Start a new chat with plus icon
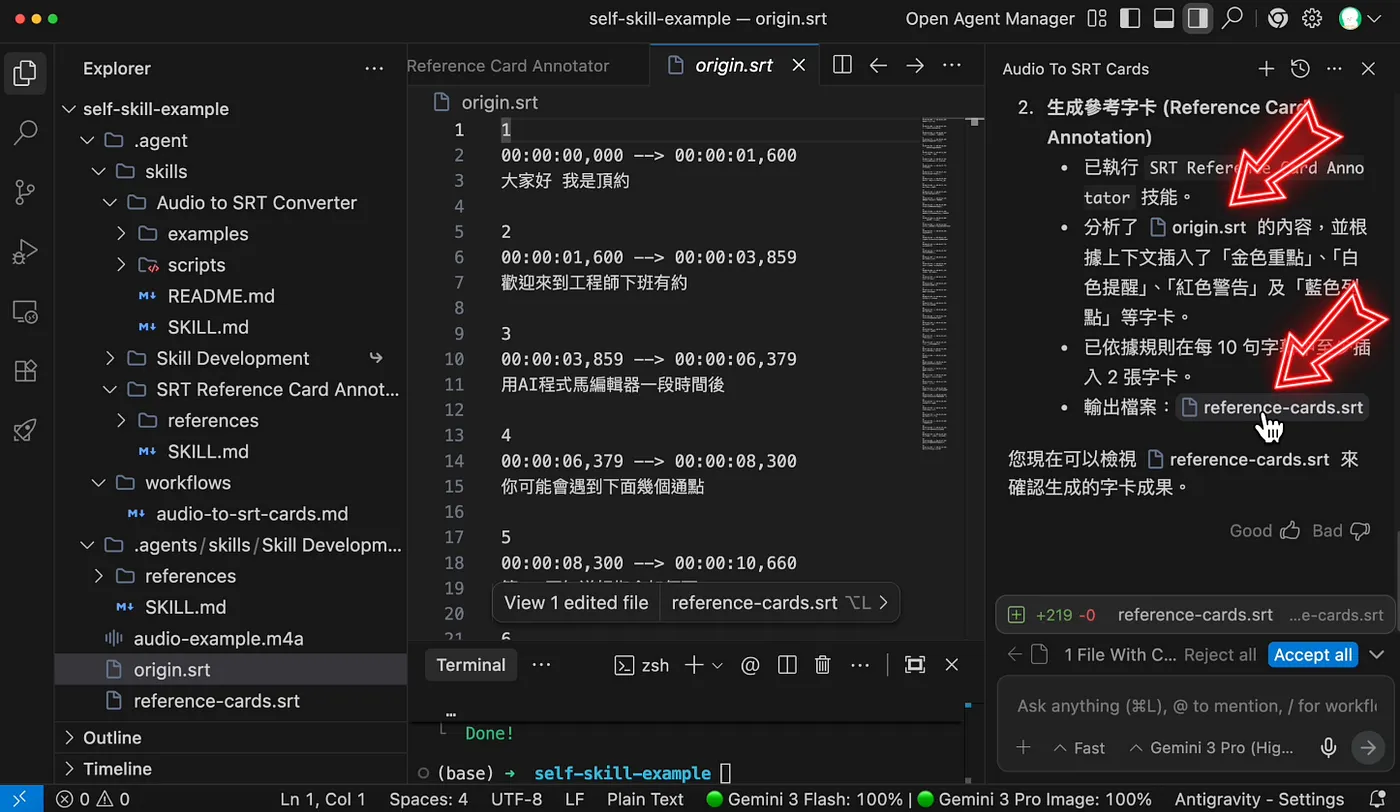1400x812 pixels. pos(1266,69)
